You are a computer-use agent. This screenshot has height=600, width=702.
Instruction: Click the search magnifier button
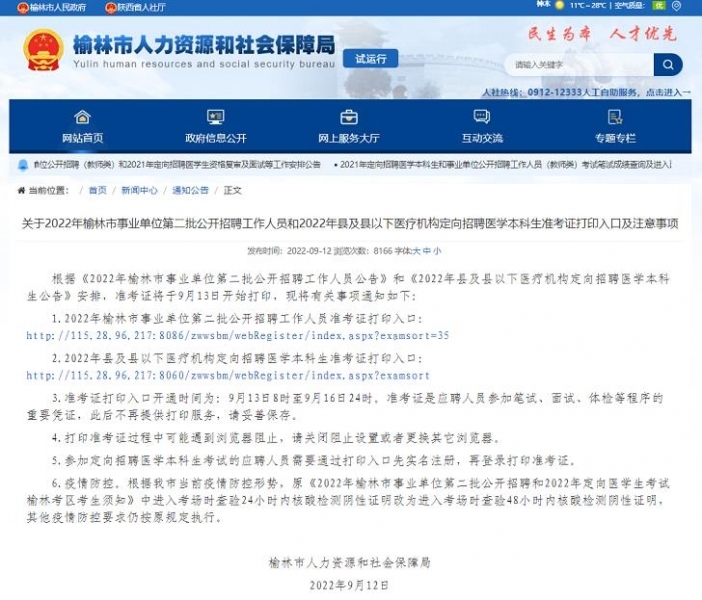pyautogui.click(x=668, y=65)
